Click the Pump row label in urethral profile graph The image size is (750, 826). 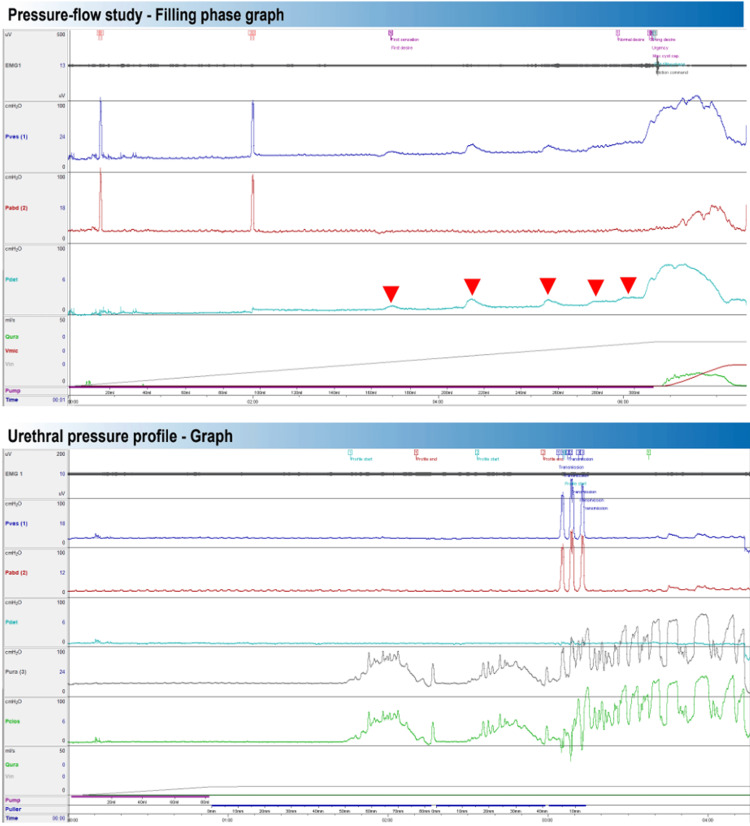(x=13, y=800)
